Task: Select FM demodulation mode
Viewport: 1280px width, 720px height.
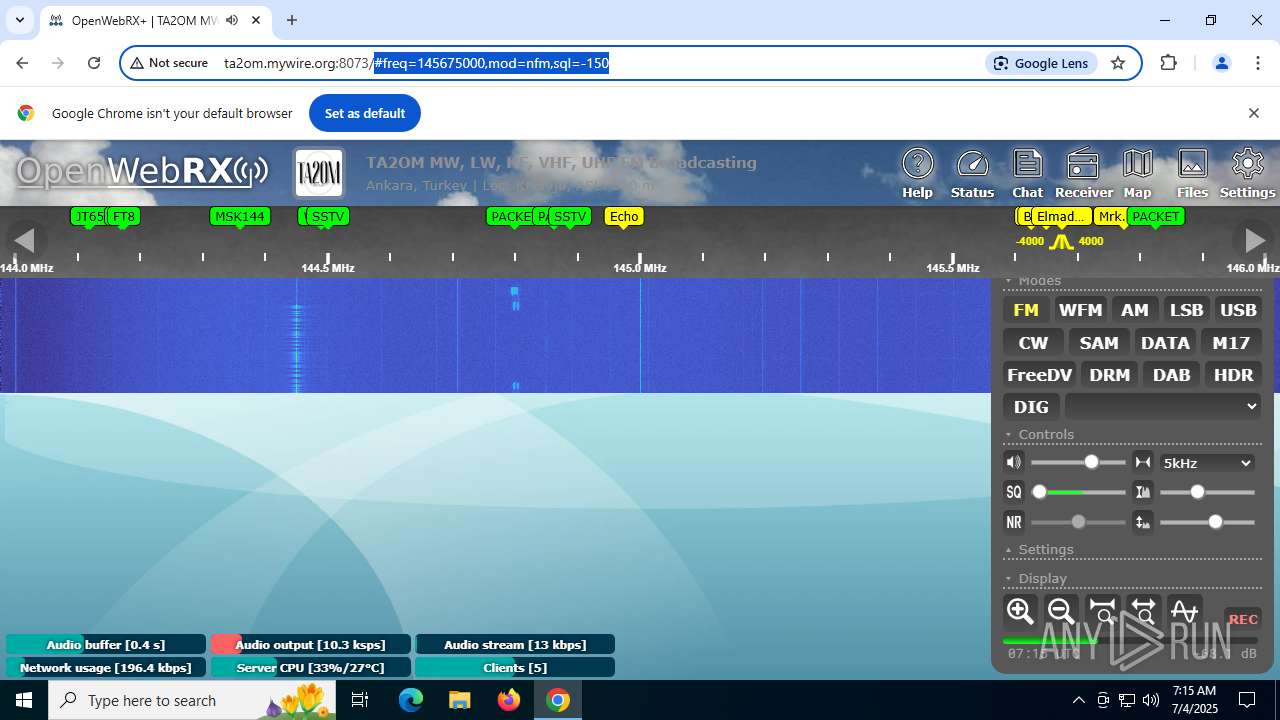Action: [1026, 310]
